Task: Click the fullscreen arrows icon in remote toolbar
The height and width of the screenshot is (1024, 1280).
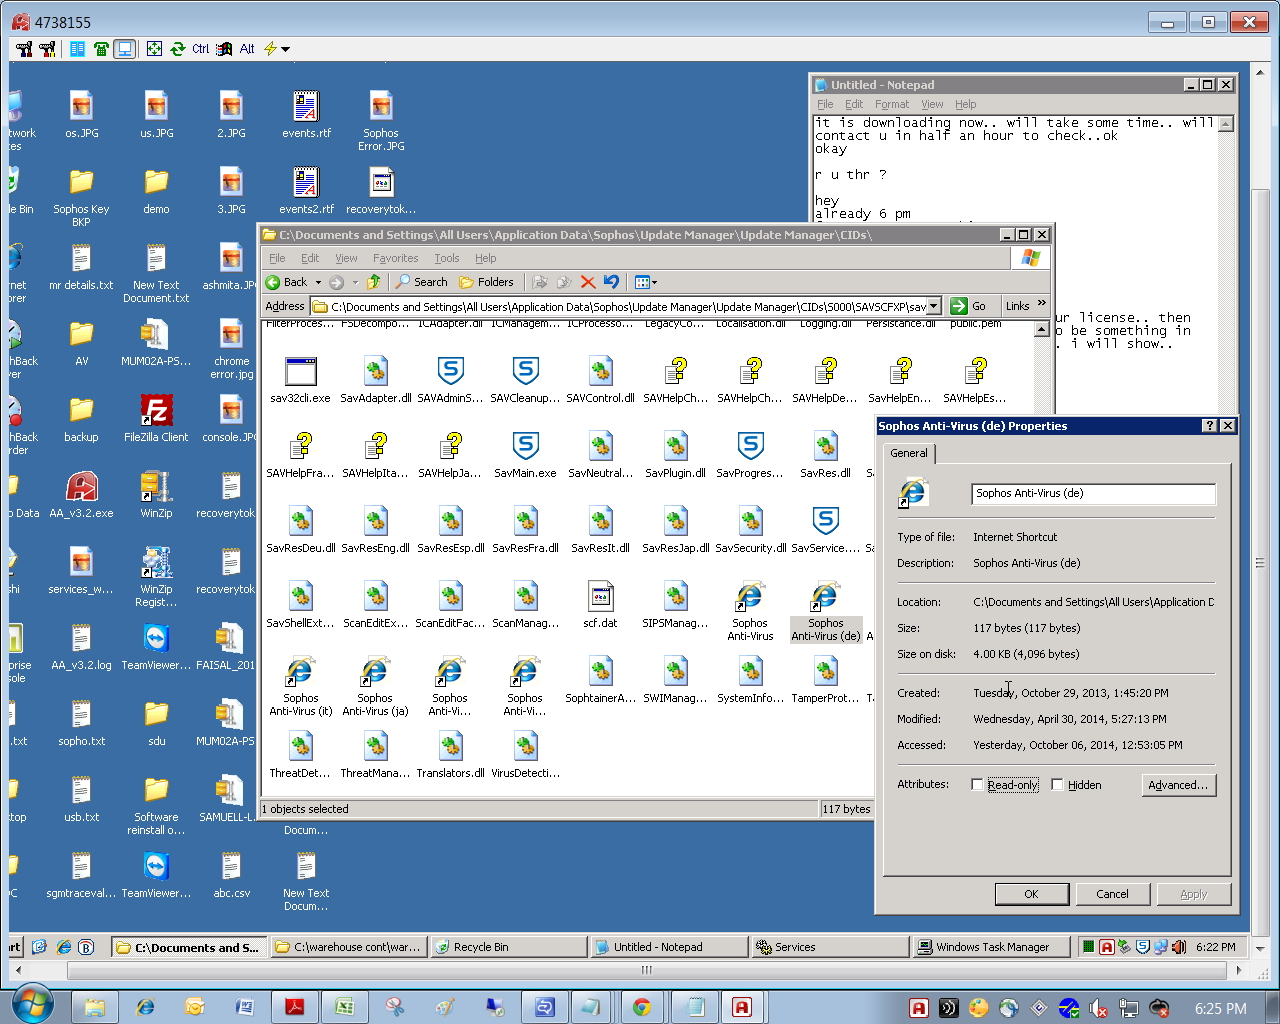Action: pos(154,48)
